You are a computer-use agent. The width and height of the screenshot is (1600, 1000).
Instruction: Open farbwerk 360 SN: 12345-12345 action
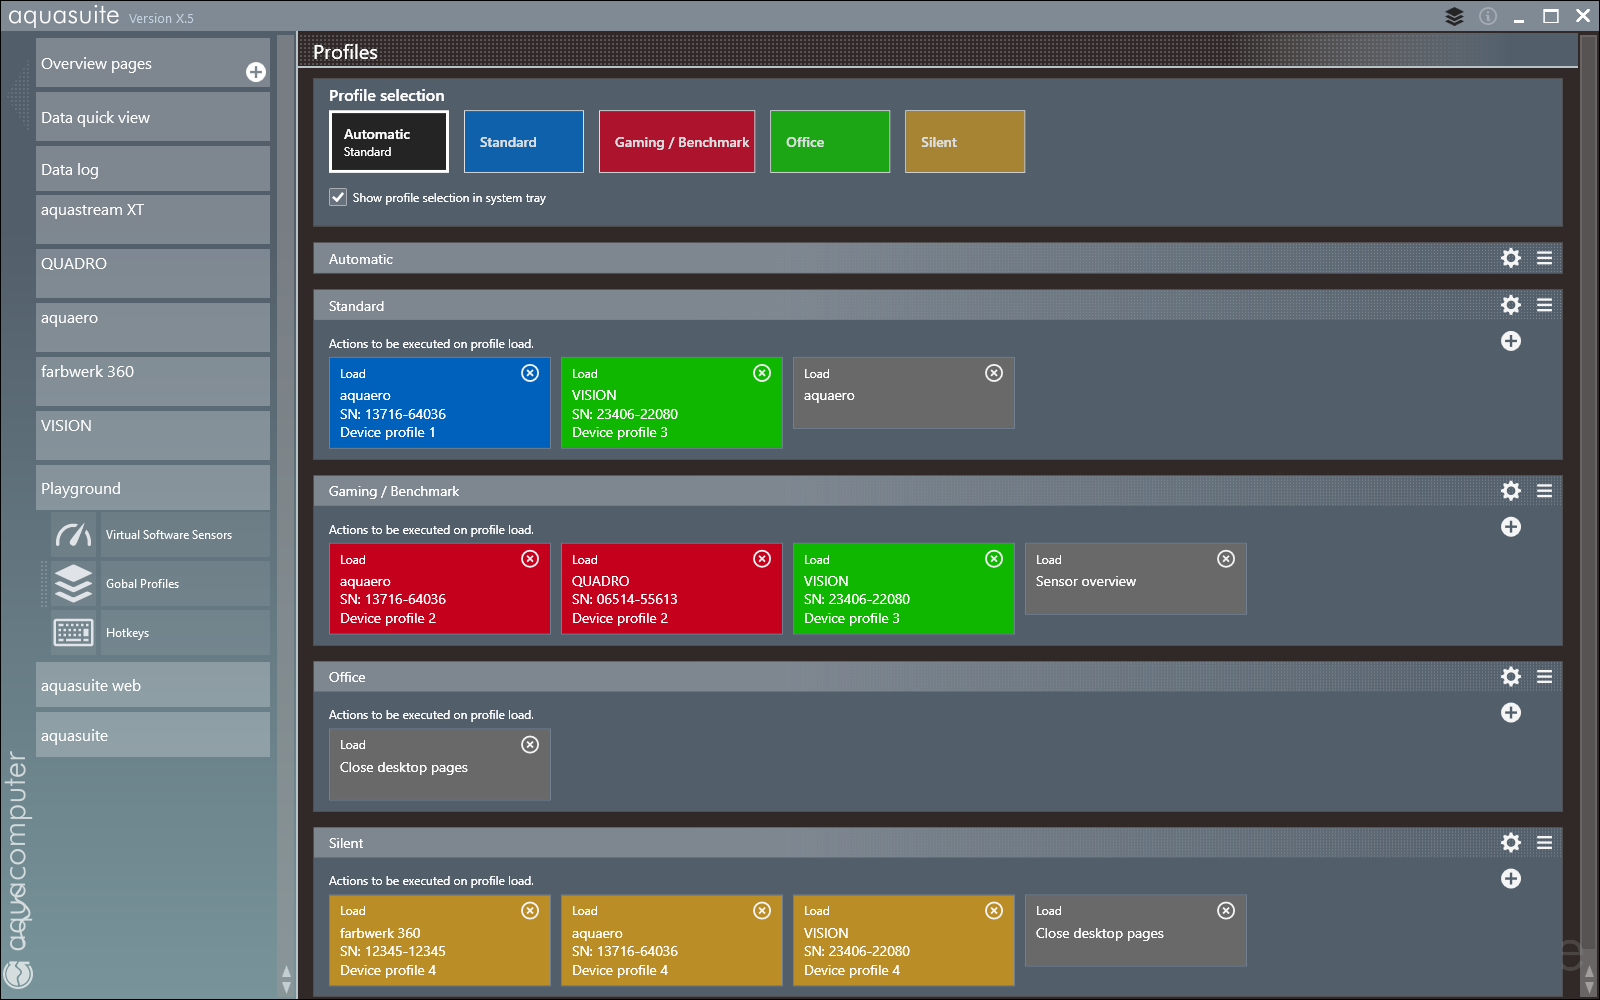click(x=440, y=941)
